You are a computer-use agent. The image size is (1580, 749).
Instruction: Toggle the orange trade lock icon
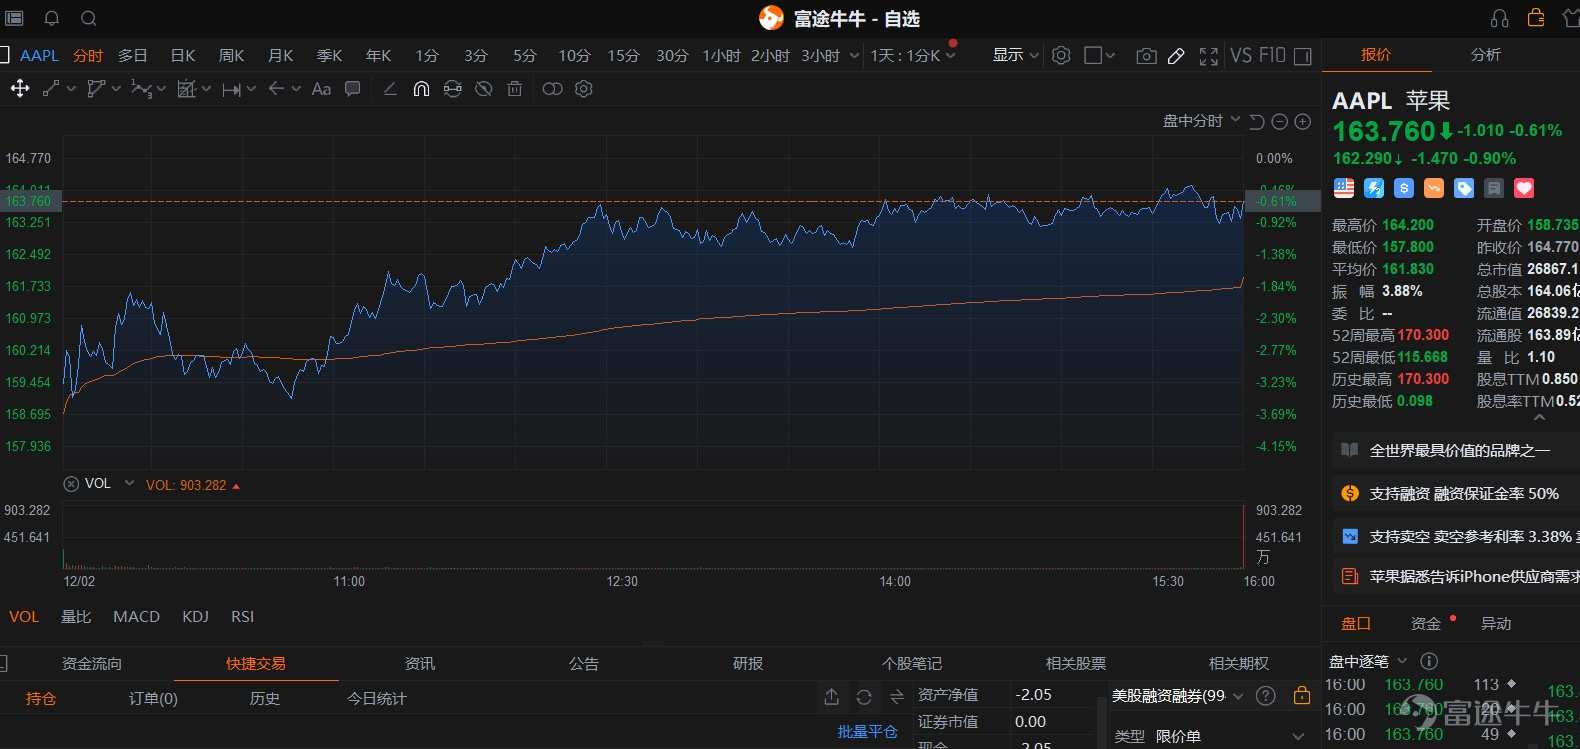pyautogui.click(x=1301, y=695)
